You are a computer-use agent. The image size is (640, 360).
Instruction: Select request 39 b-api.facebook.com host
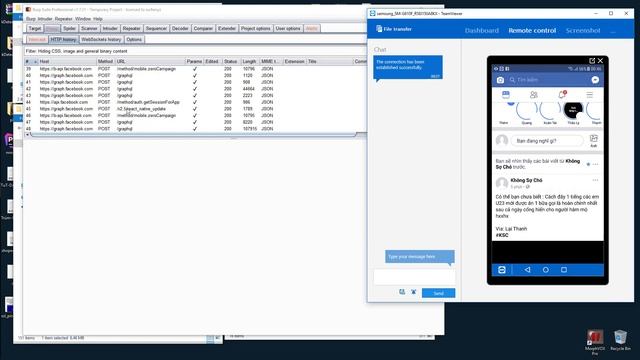click(x=66, y=69)
